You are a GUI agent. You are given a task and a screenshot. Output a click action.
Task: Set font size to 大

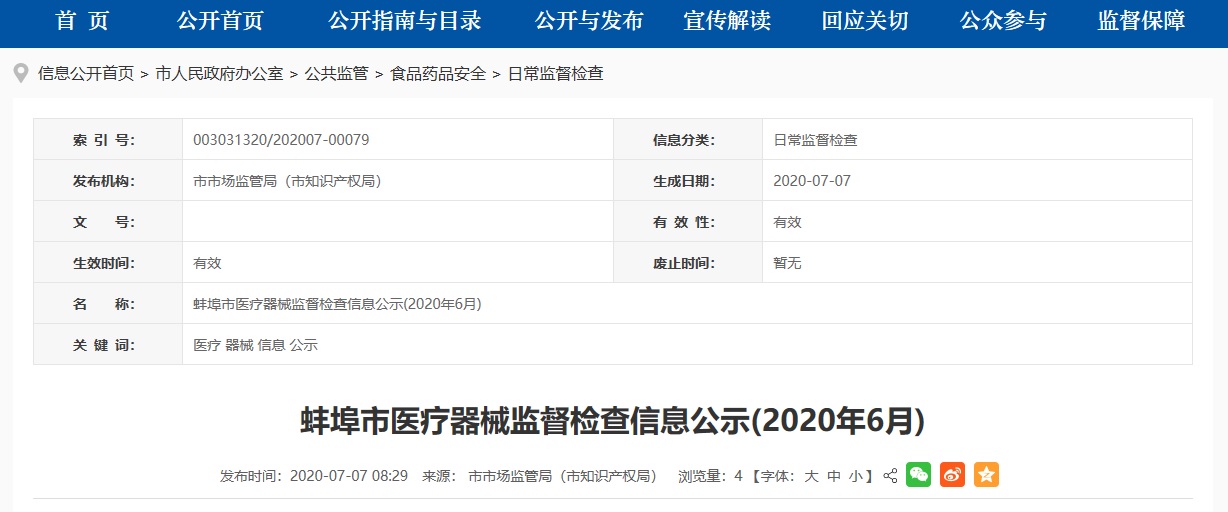(x=811, y=476)
